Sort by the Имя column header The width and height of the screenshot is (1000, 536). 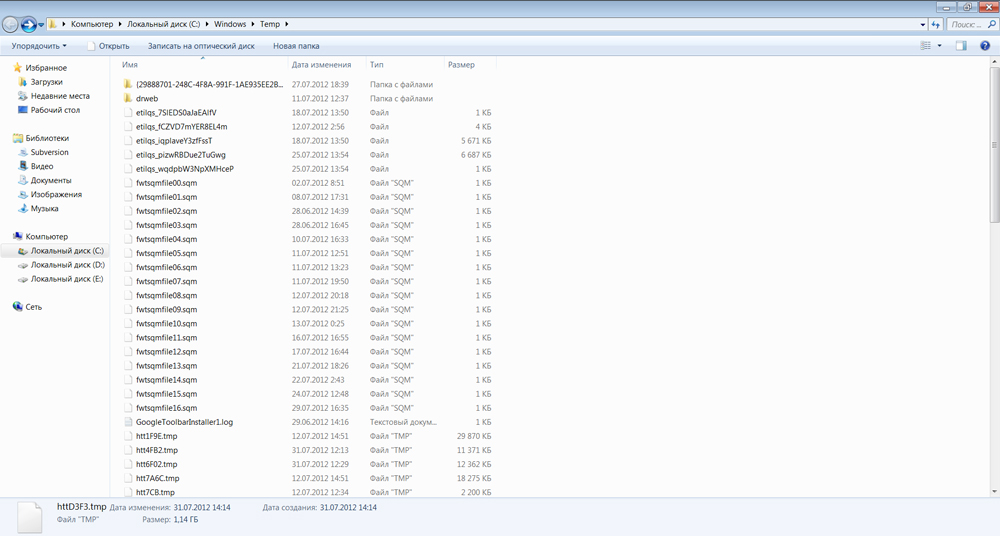tap(203, 64)
